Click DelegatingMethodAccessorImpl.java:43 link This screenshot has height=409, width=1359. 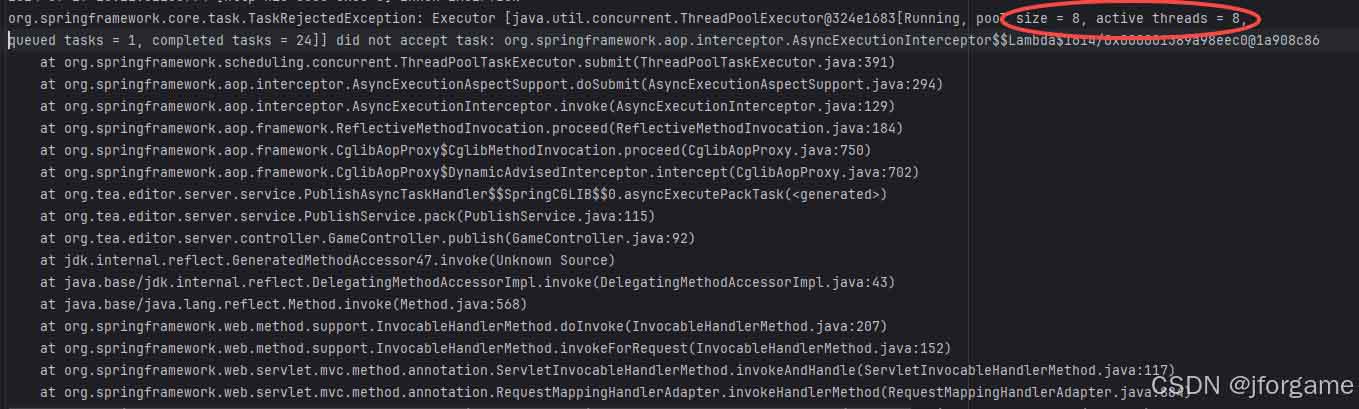pyautogui.click(x=742, y=282)
